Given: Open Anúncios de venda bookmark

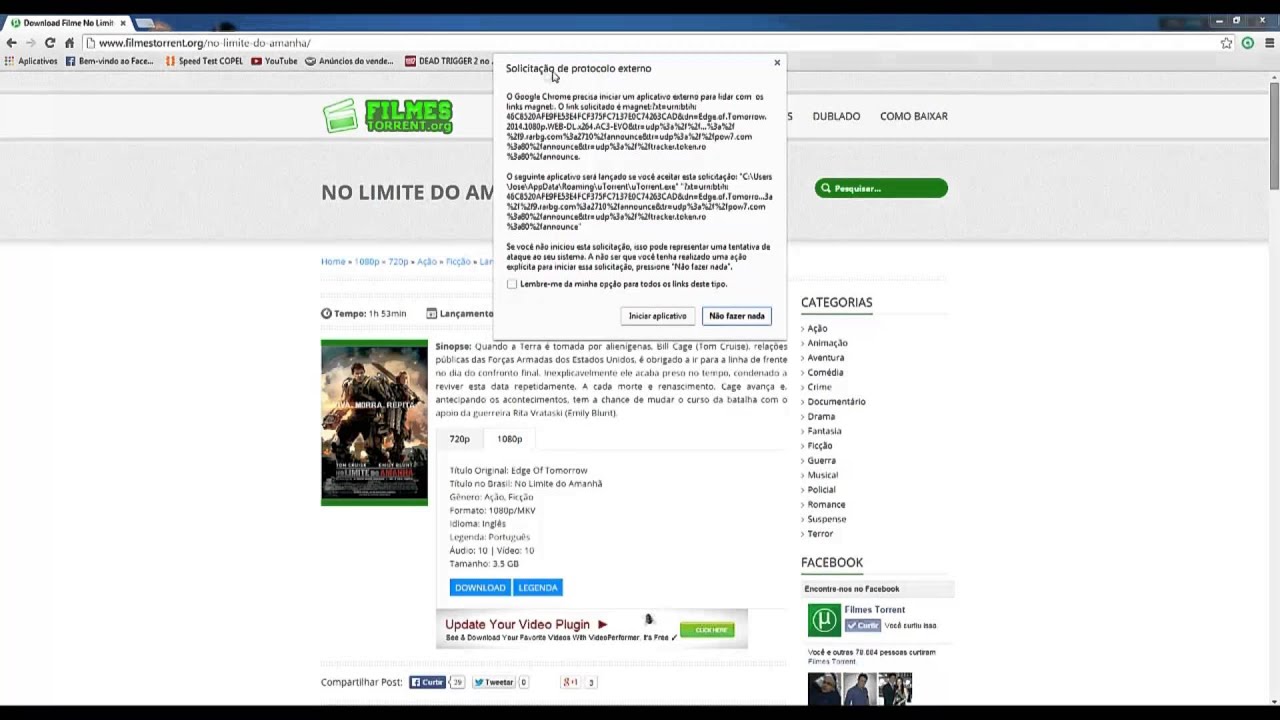Looking at the screenshot, I should (350, 61).
